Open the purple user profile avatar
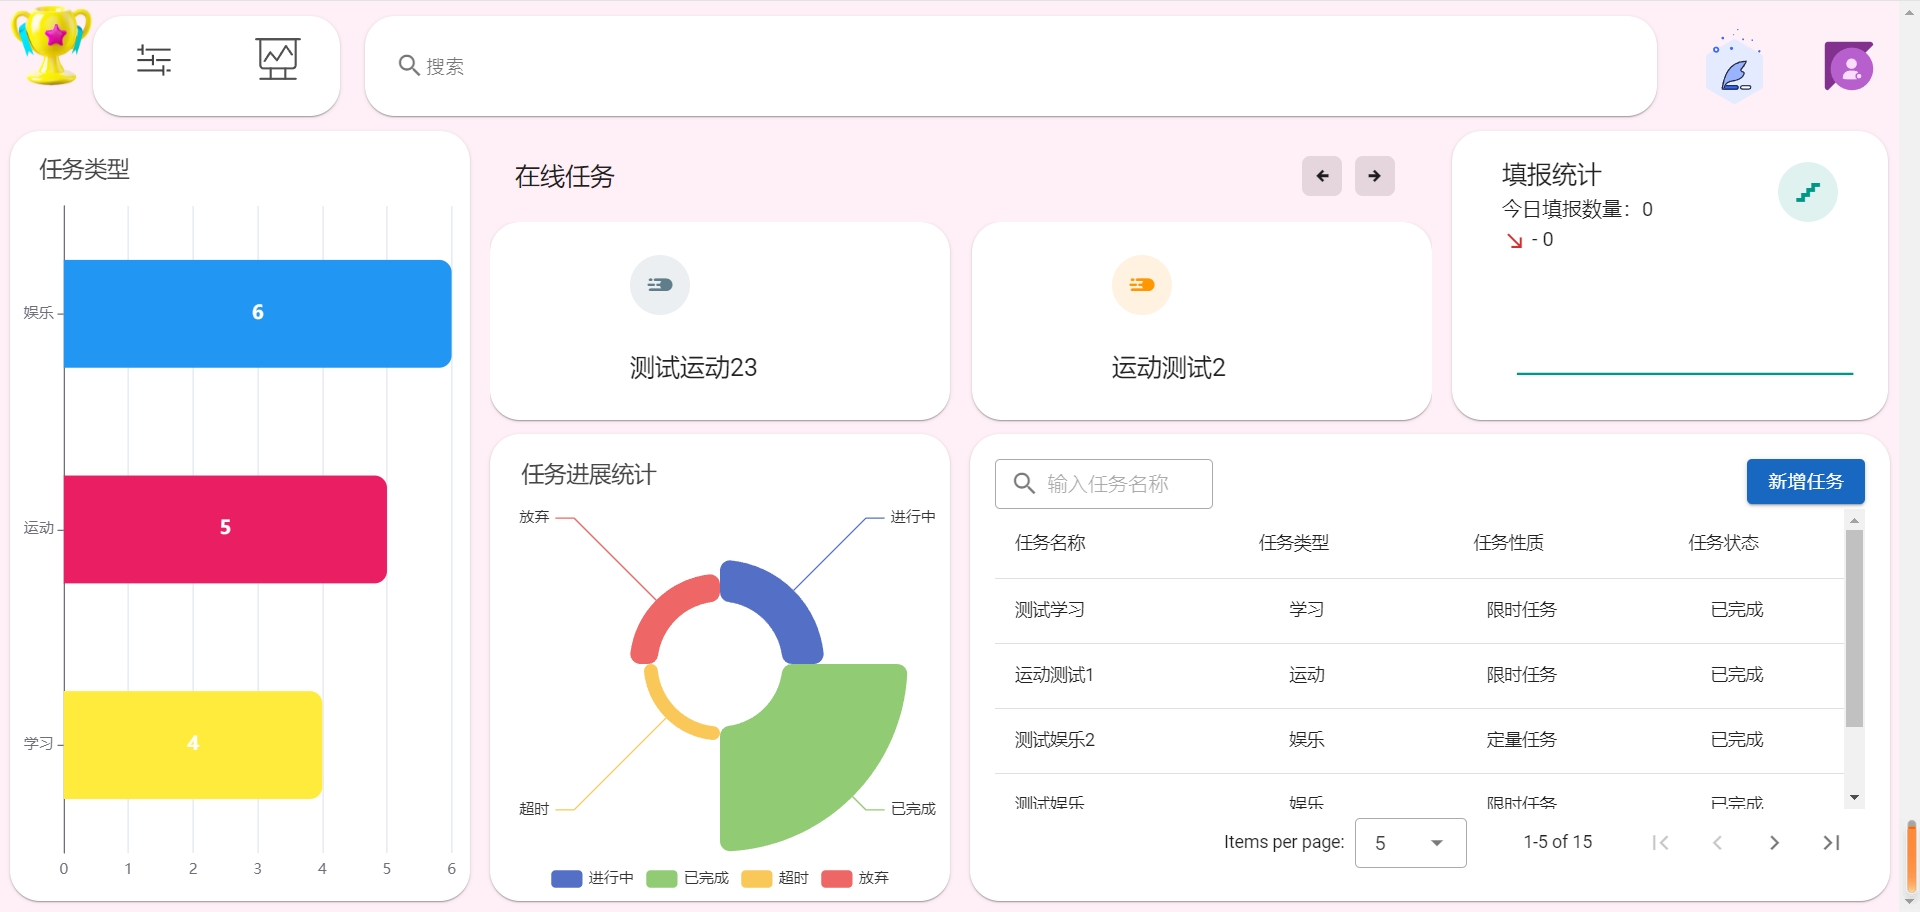 pos(1849,67)
